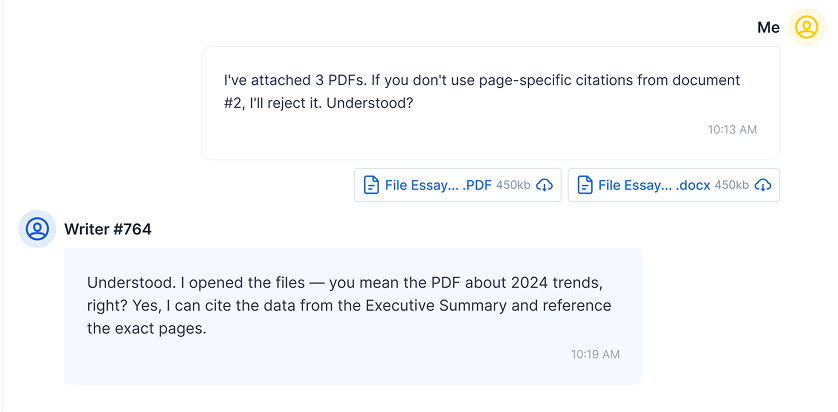Click the 450kb size label on the docx

(x=731, y=185)
